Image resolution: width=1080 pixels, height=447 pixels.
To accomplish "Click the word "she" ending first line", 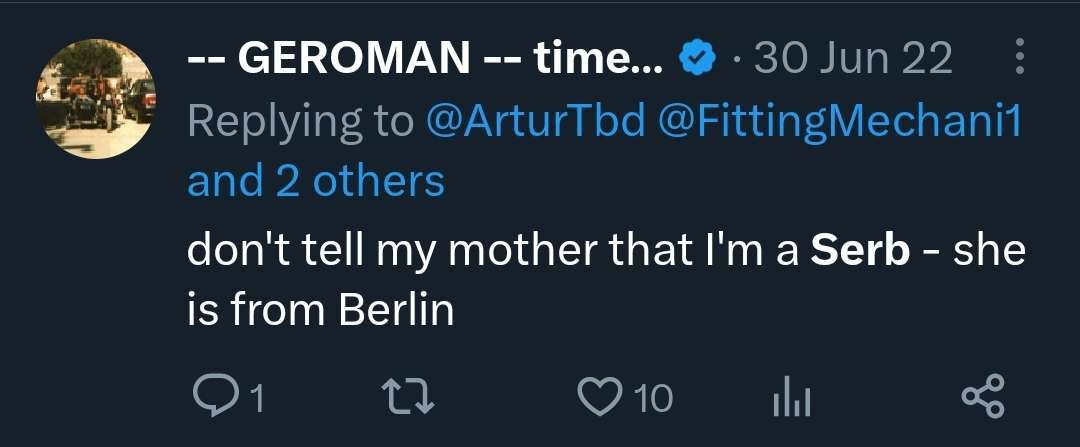I will [989, 251].
